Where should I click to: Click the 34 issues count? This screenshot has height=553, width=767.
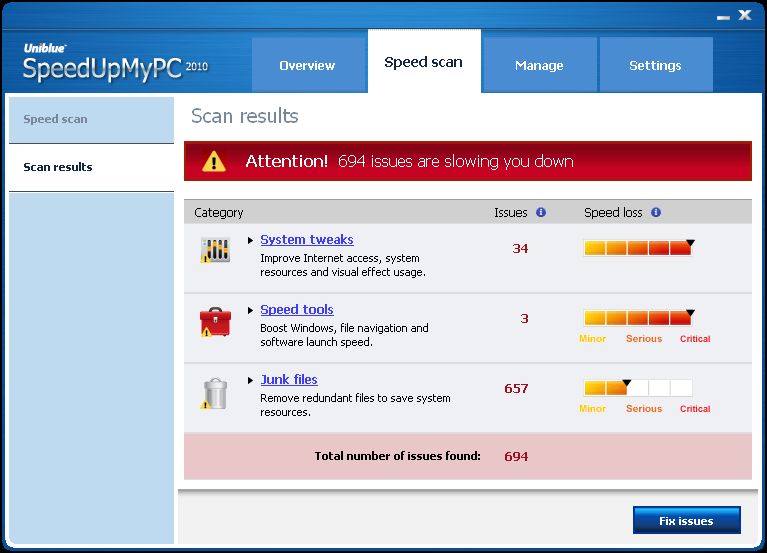coord(520,248)
